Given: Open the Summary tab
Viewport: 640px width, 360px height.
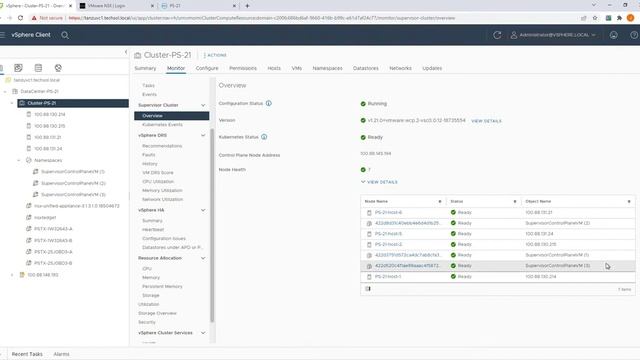Looking at the screenshot, I should pos(145,68).
